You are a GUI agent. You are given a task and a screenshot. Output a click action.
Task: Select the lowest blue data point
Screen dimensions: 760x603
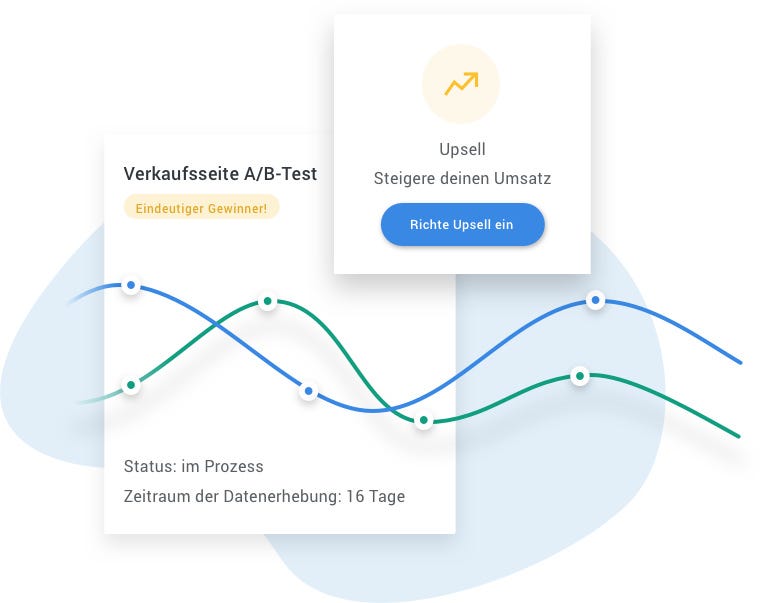click(x=308, y=391)
